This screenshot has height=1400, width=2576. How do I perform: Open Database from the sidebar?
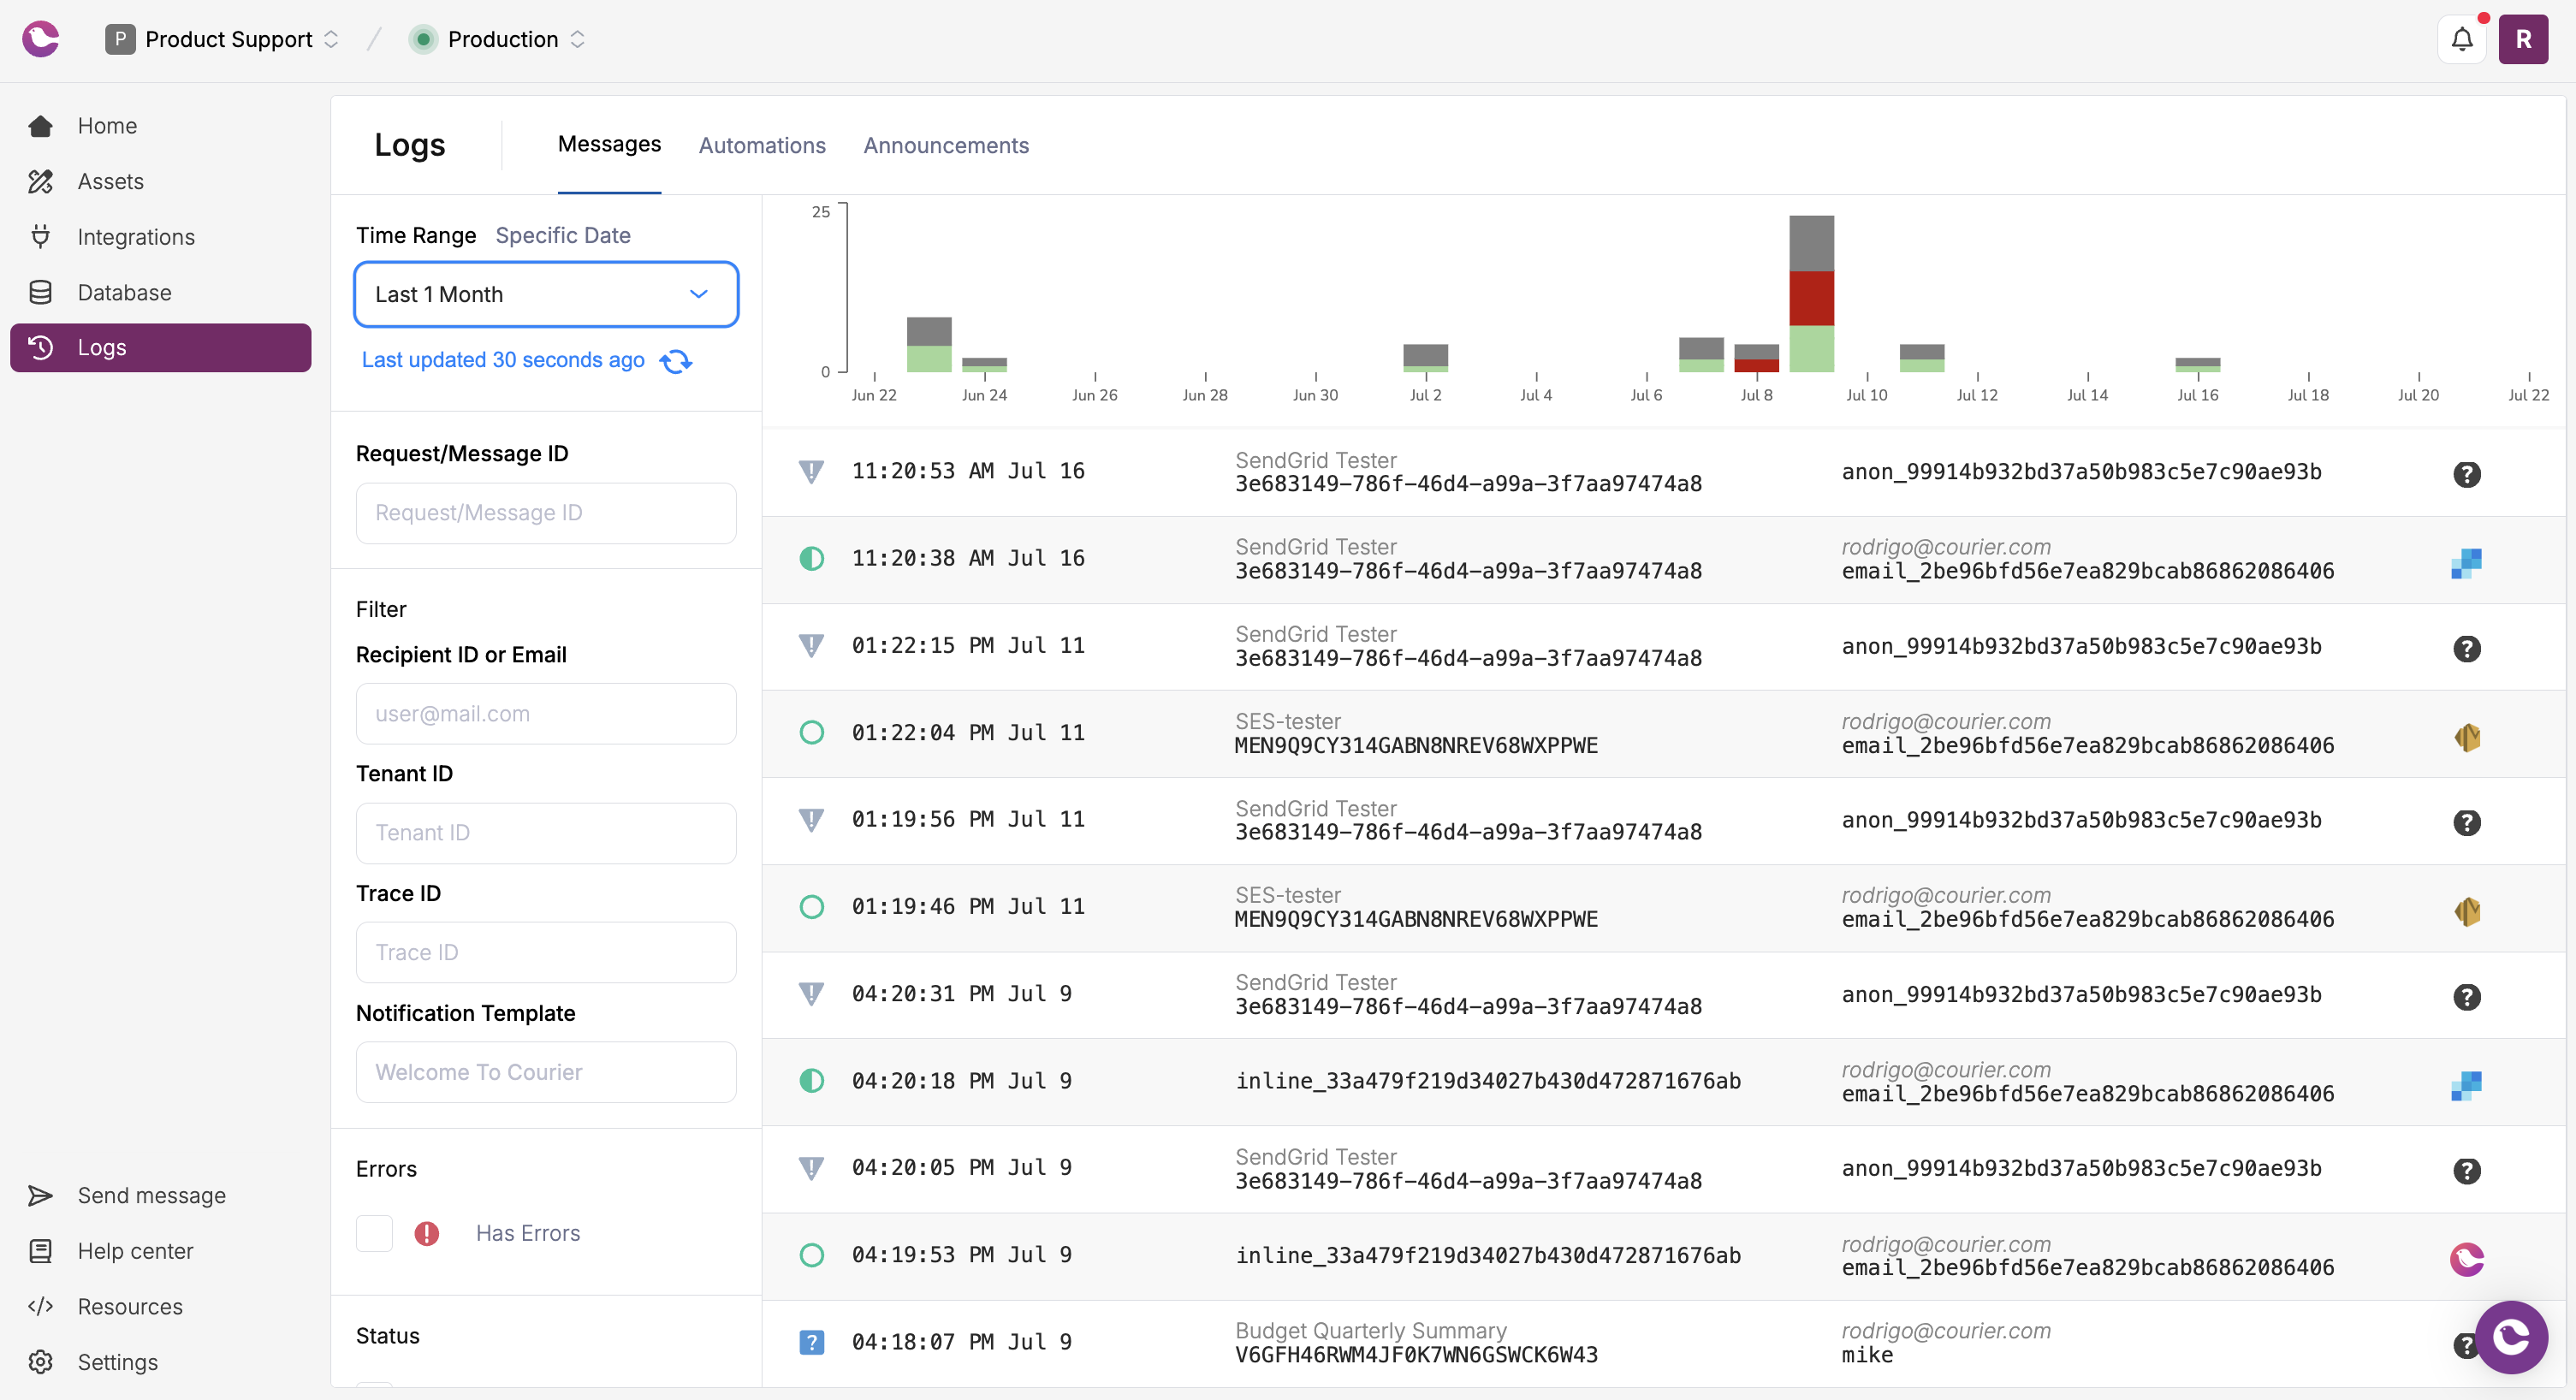(124, 292)
